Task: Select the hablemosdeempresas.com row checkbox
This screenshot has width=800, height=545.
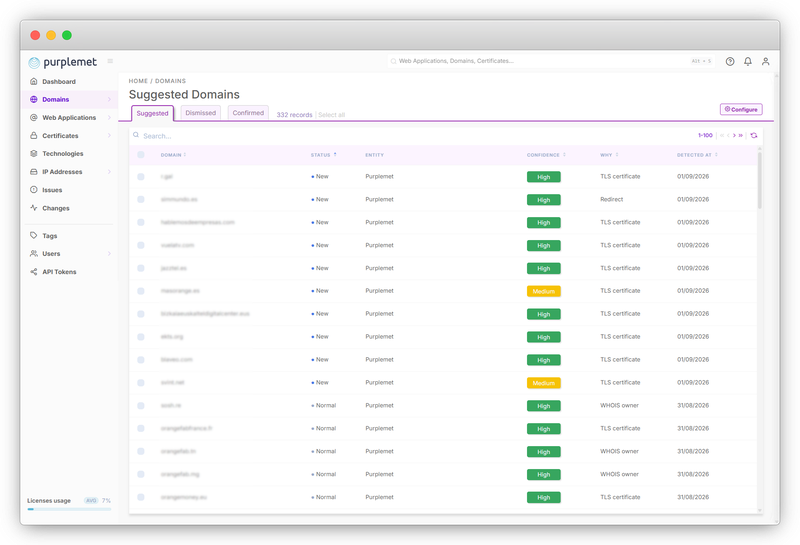Action: pyautogui.click(x=141, y=222)
